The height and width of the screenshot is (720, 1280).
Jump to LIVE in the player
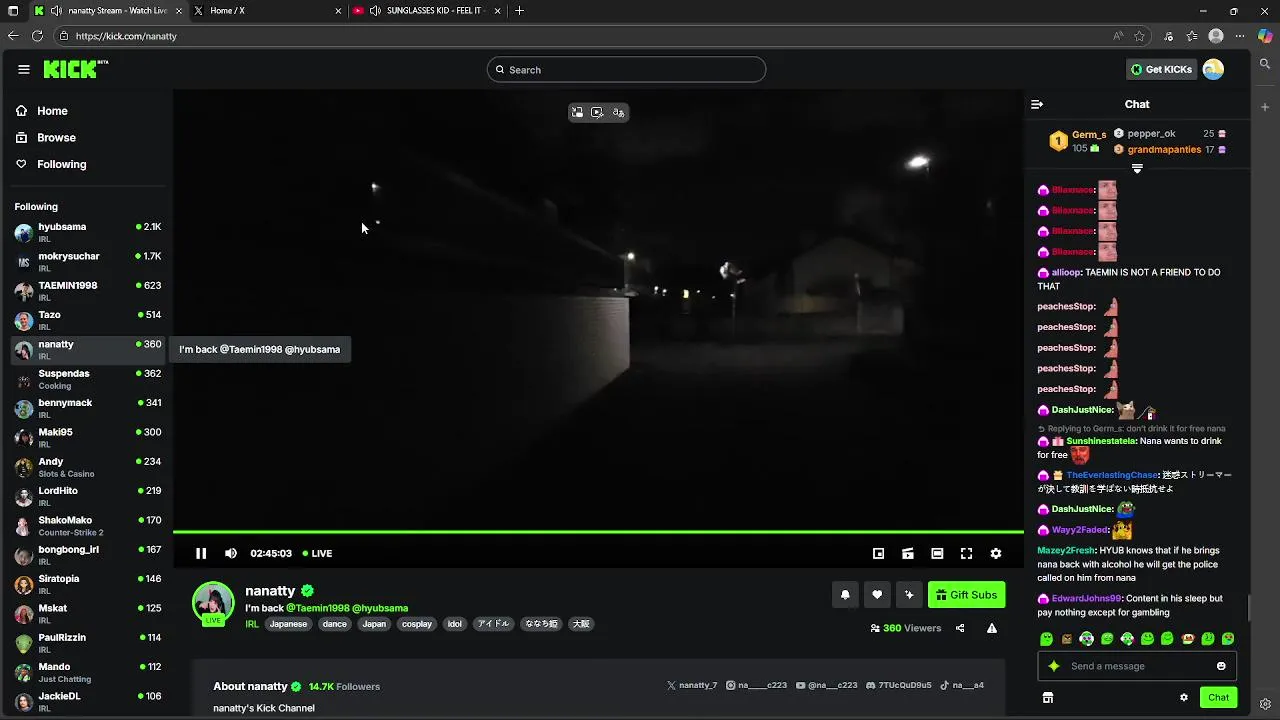click(317, 553)
